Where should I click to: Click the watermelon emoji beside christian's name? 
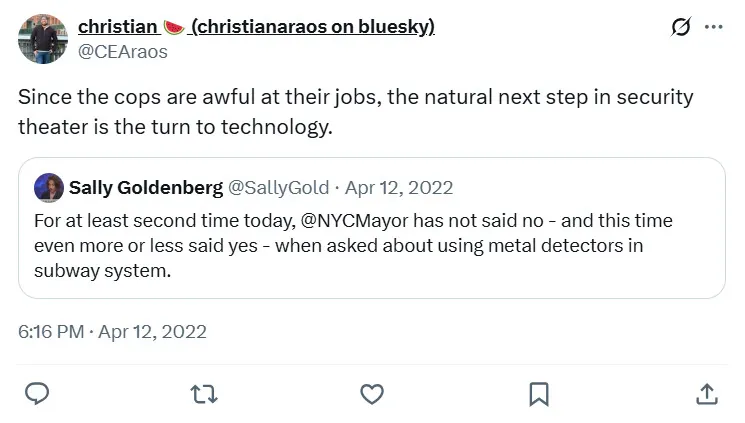coord(175,27)
